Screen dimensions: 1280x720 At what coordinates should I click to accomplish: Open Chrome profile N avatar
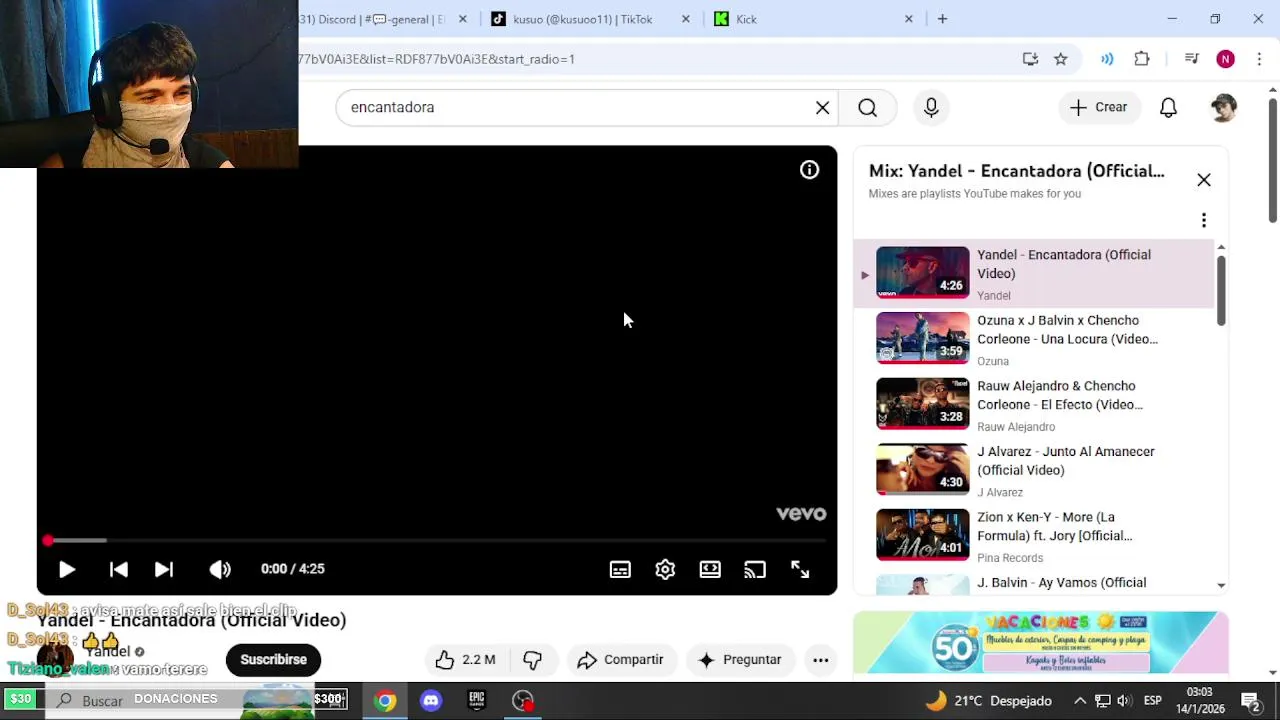pyautogui.click(x=1226, y=59)
